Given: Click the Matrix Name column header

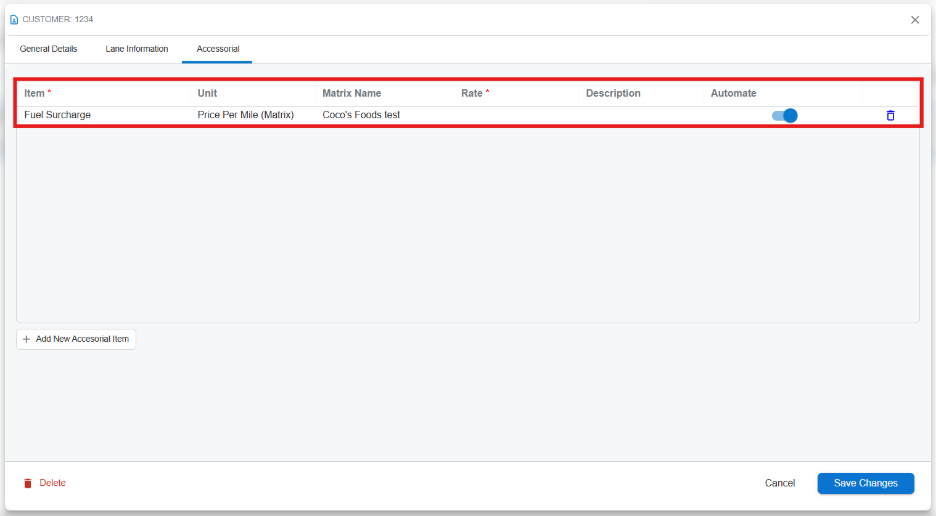Looking at the screenshot, I should tap(385, 93).
